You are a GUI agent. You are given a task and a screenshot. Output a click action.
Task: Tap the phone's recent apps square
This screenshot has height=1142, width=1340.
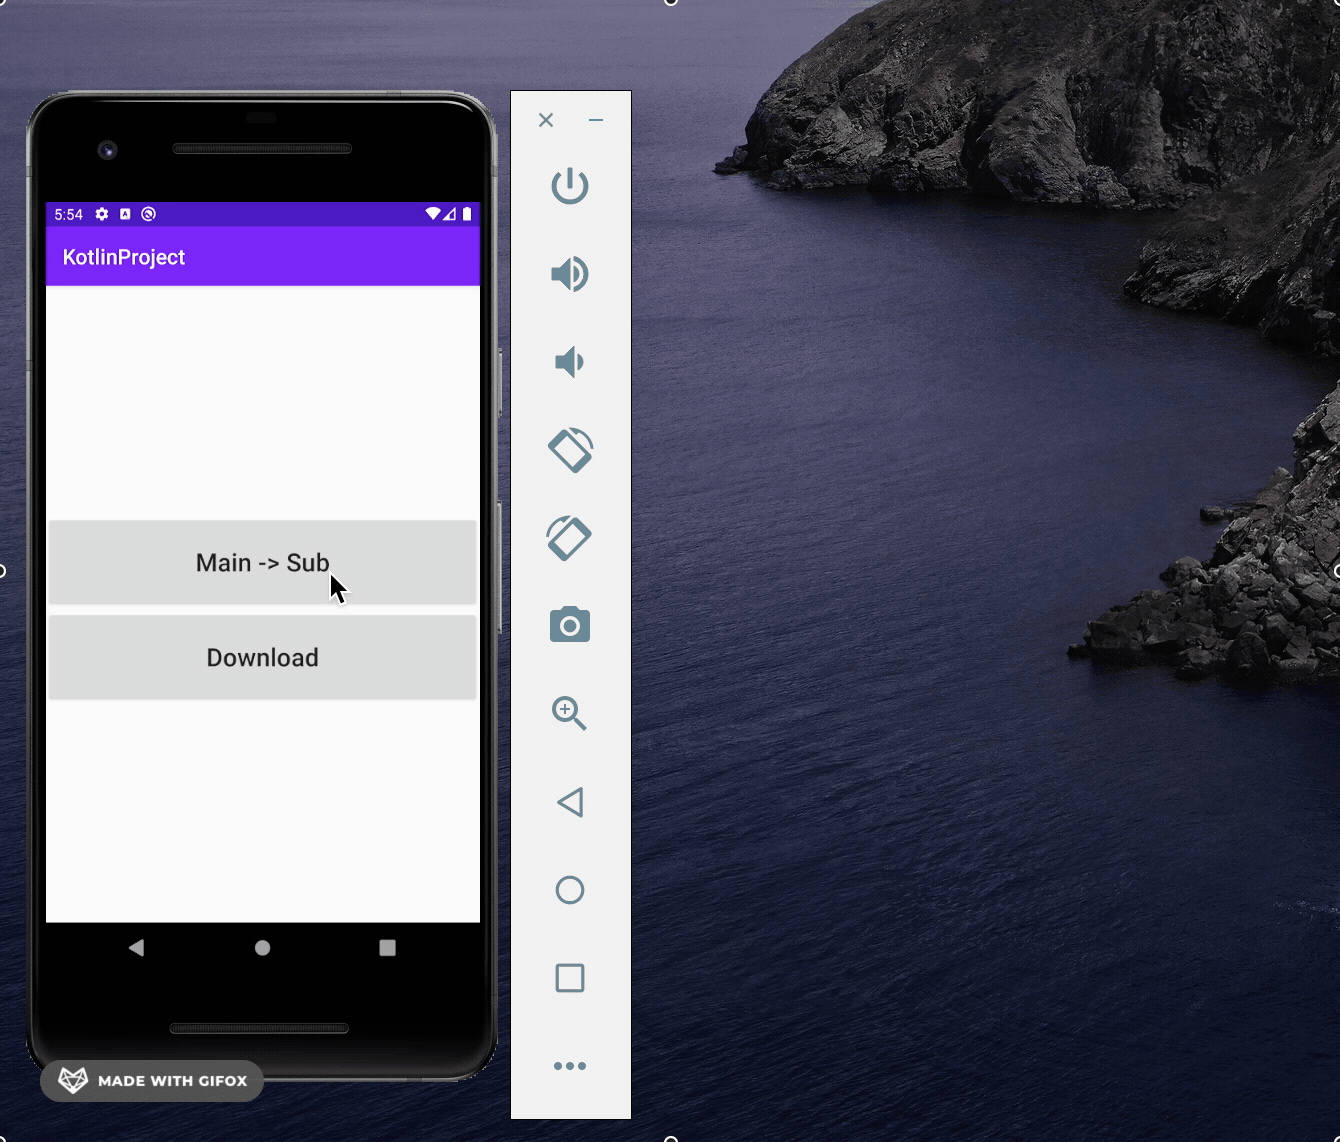click(388, 947)
